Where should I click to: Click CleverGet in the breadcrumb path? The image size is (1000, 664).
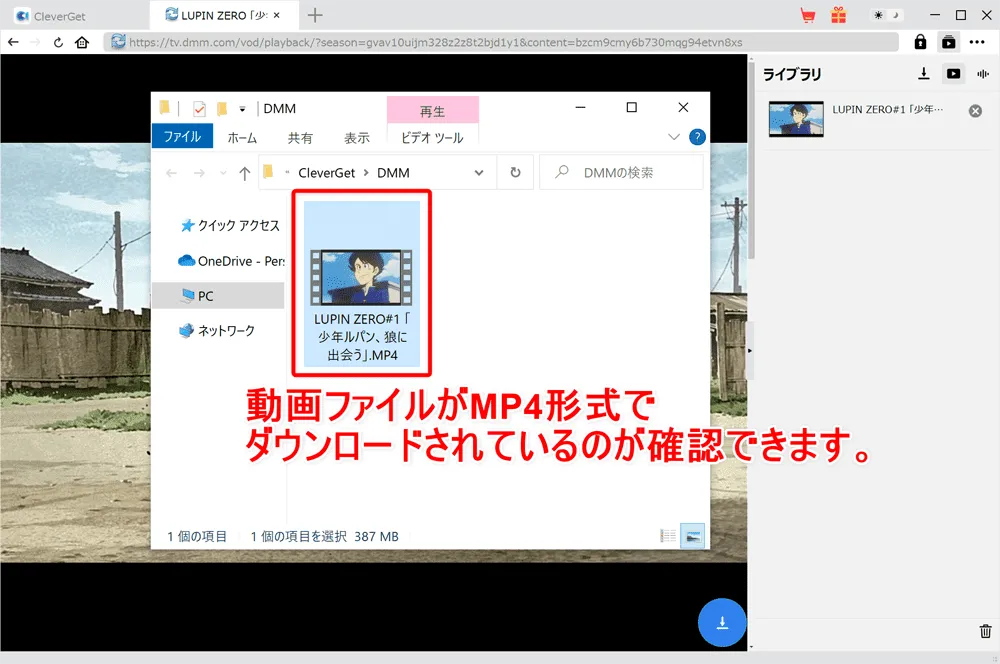[x=327, y=173]
